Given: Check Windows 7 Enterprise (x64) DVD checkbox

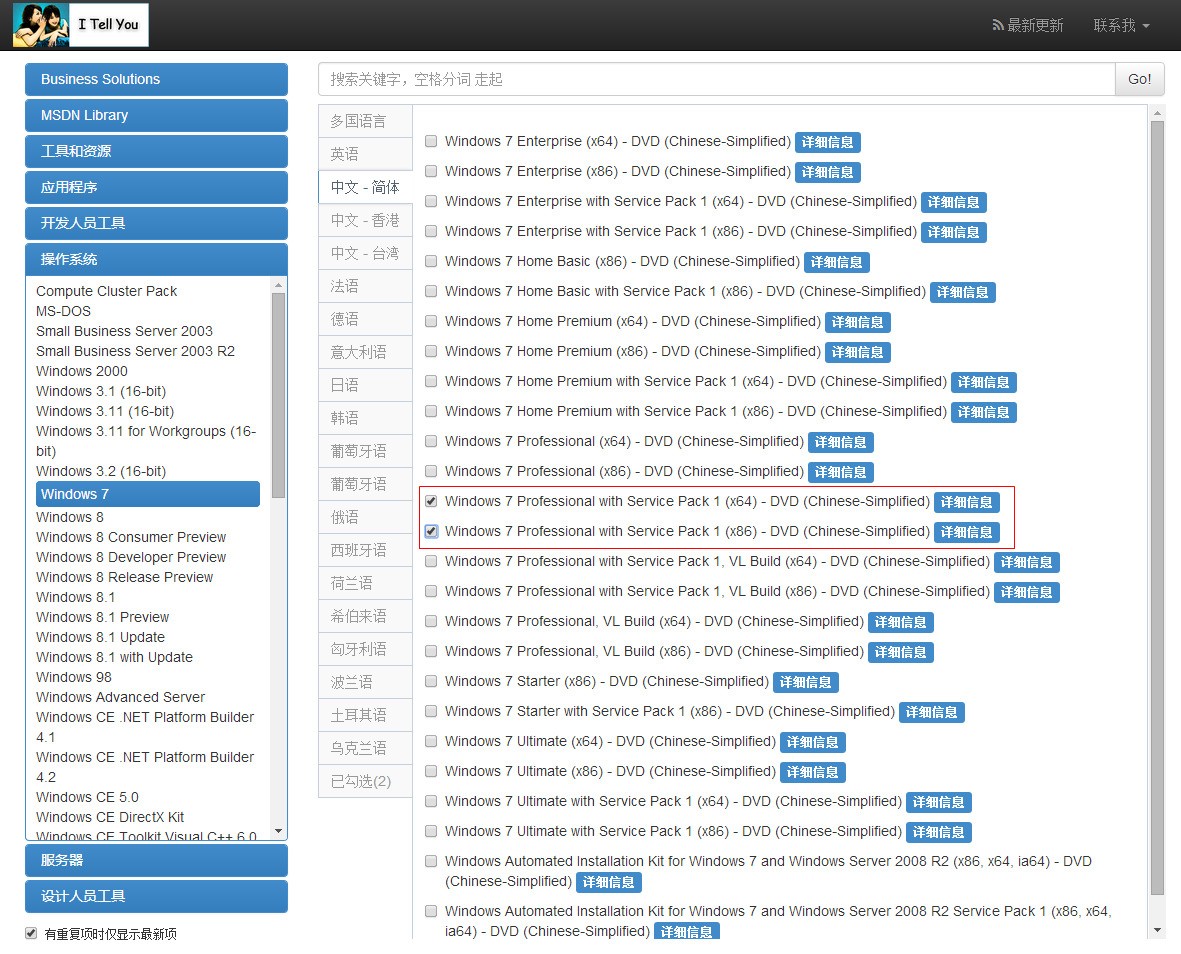Looking at the screenshot, I should (x=431, y=142).
